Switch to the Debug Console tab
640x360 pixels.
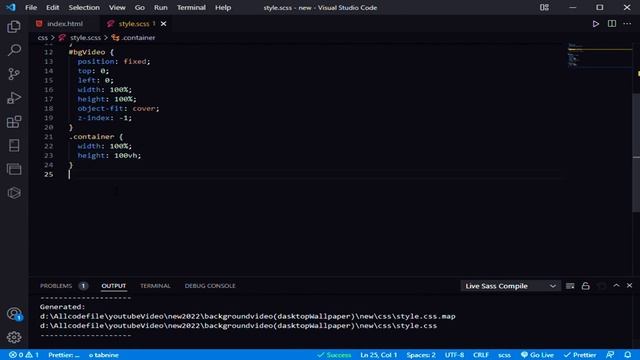210,286
